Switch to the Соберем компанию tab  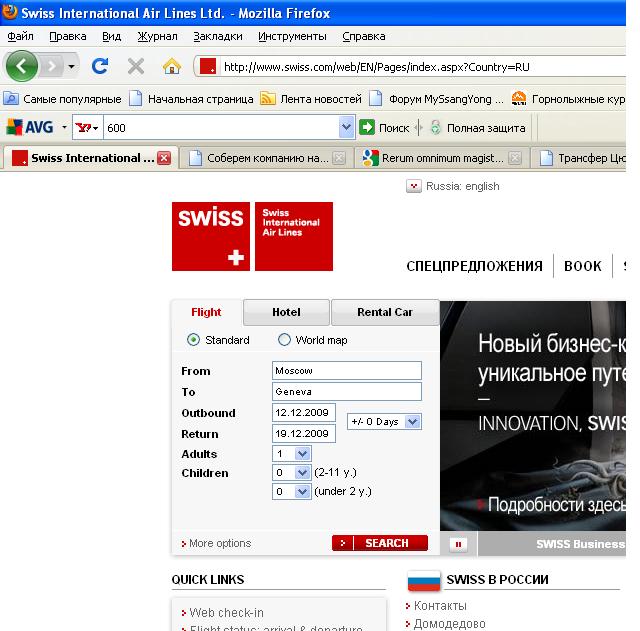coord(260,158)
